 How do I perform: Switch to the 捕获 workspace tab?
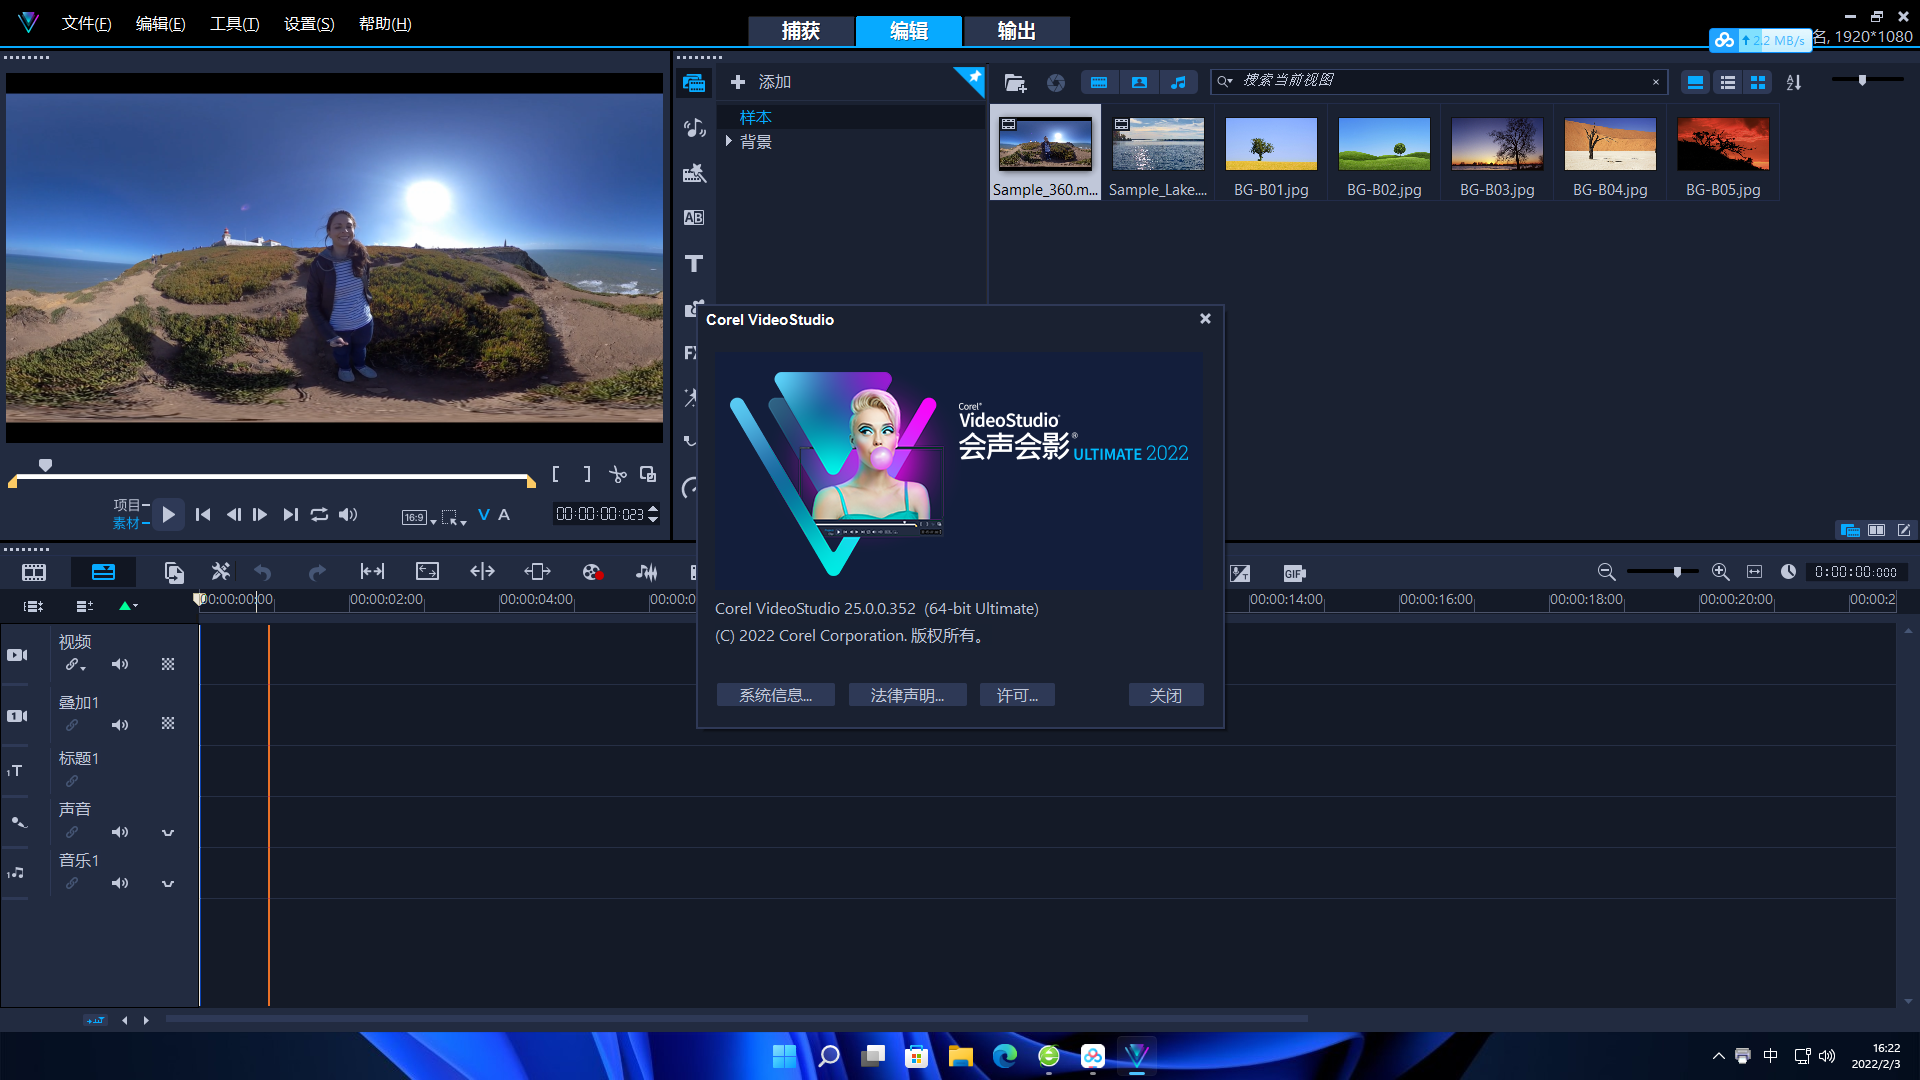(801, 31)
